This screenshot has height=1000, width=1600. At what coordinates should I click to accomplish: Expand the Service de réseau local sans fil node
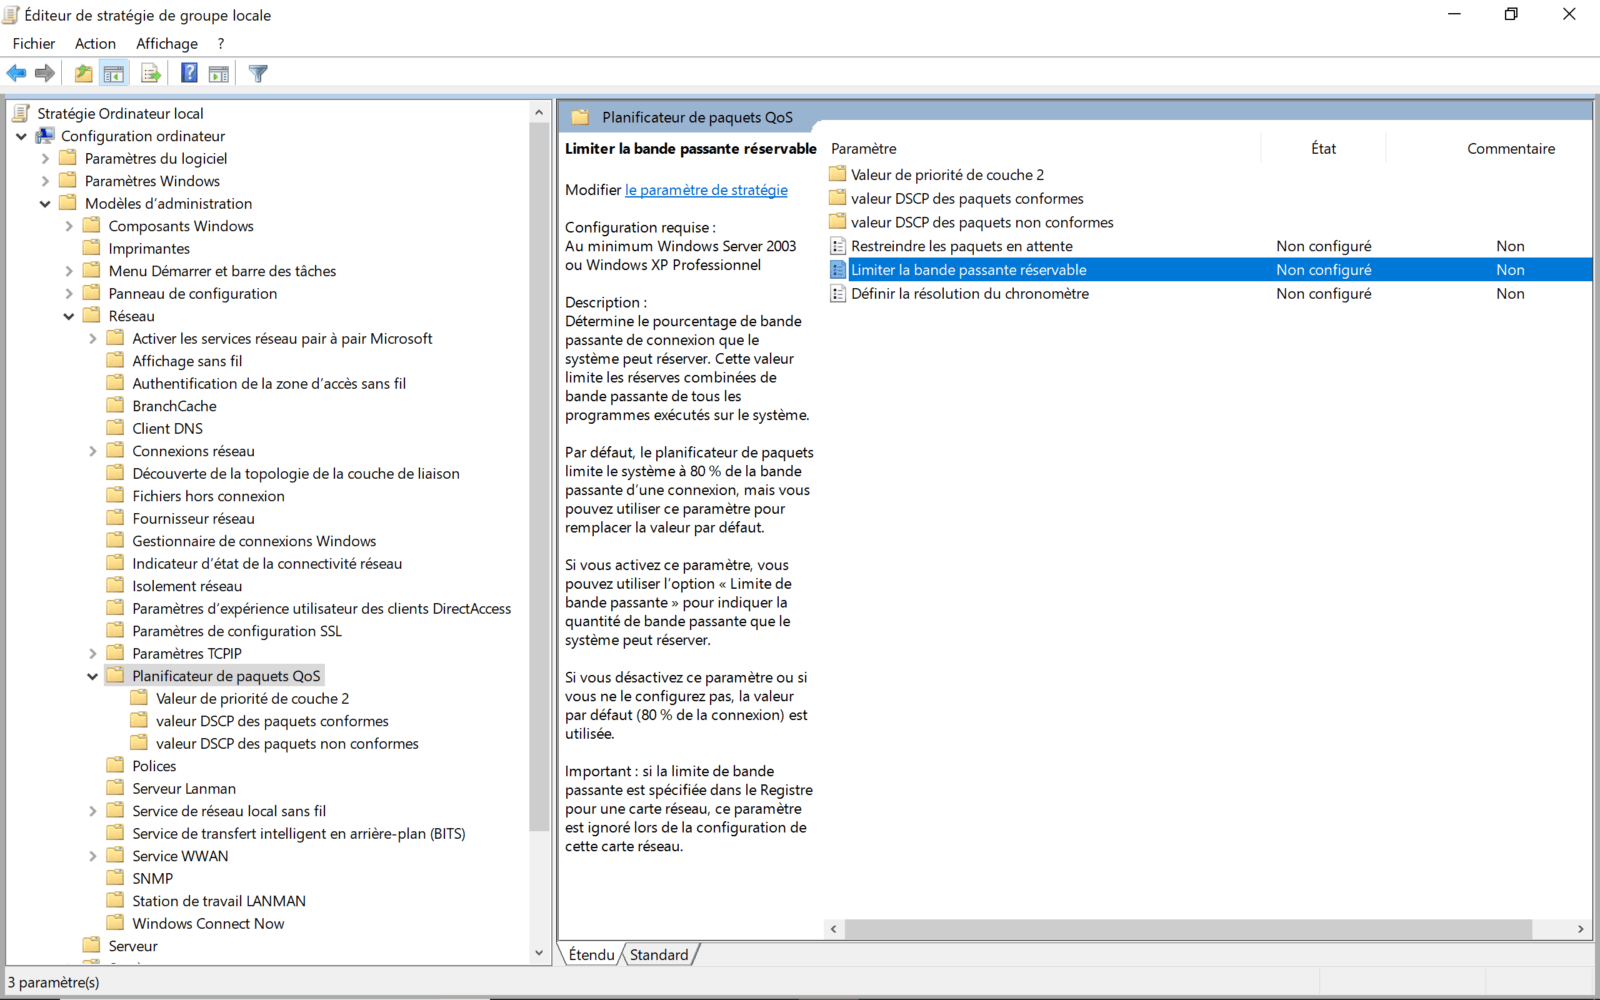click(93, 811)
